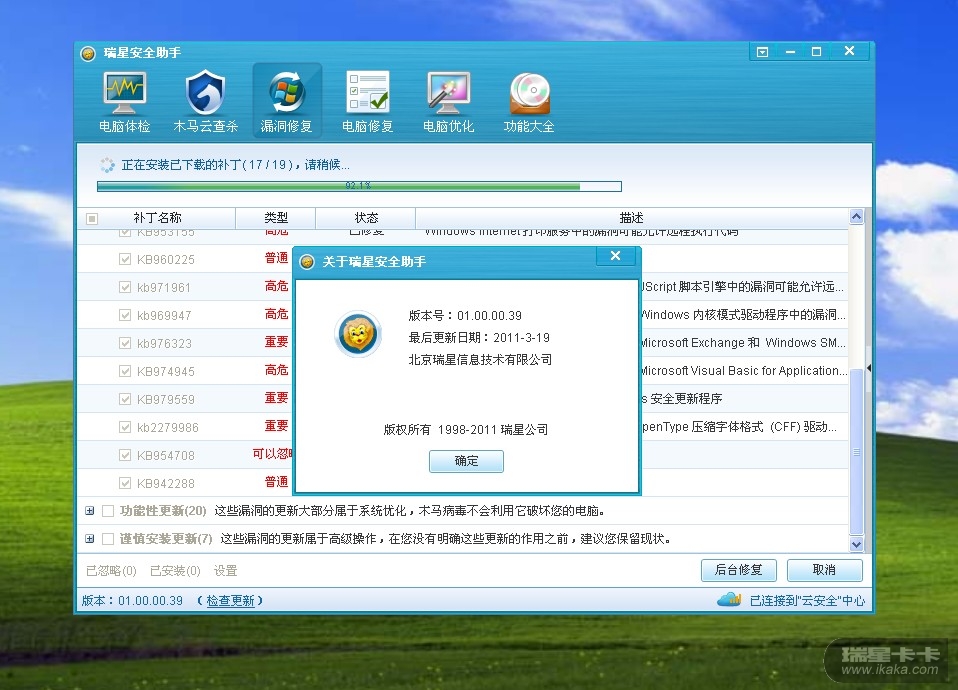Click the Rising lion logo in title bar
The image size is (958, 690).
[88, 54]
